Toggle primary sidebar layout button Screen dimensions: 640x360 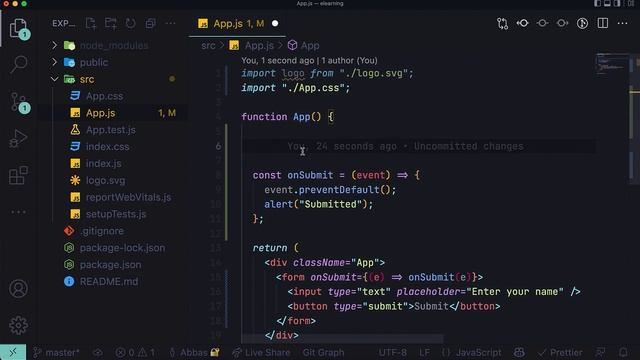click(x=598, y=4)
